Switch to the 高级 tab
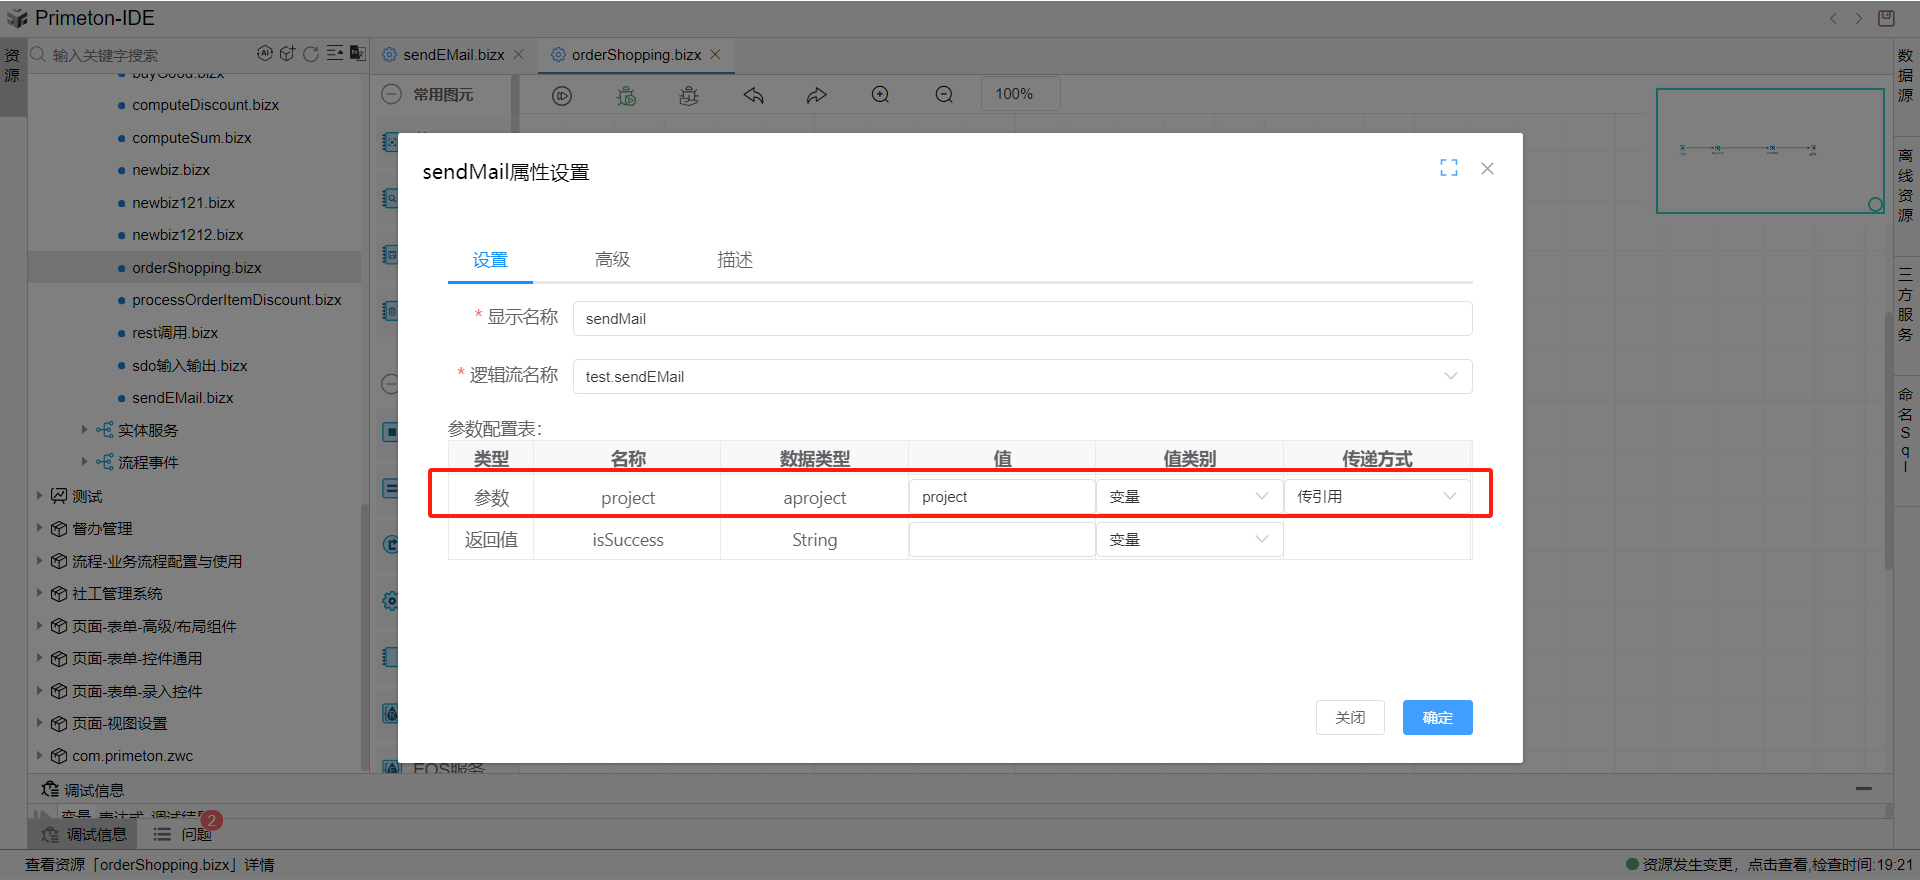1920x880 pixels. coord(612,260)
